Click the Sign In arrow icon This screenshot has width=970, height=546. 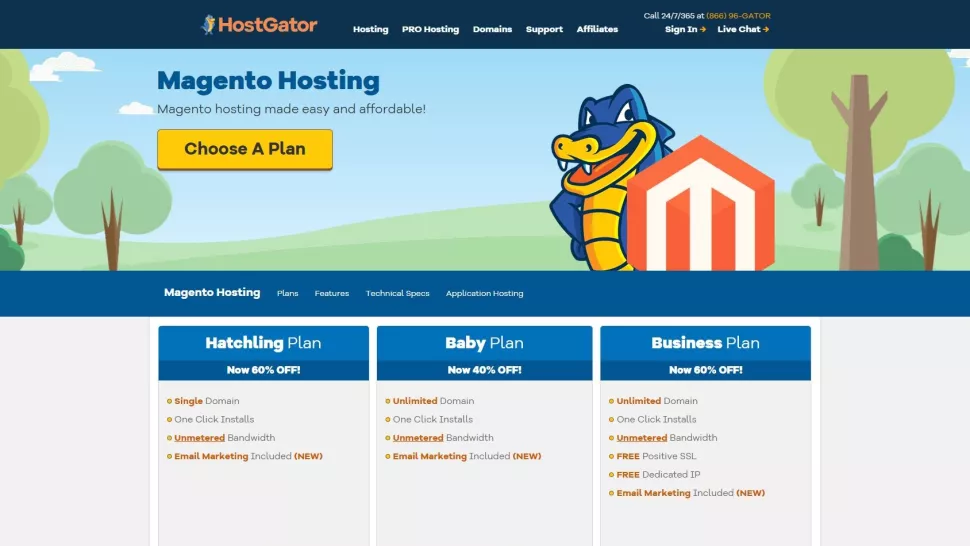pyautogui.click(x=703, y=30)
